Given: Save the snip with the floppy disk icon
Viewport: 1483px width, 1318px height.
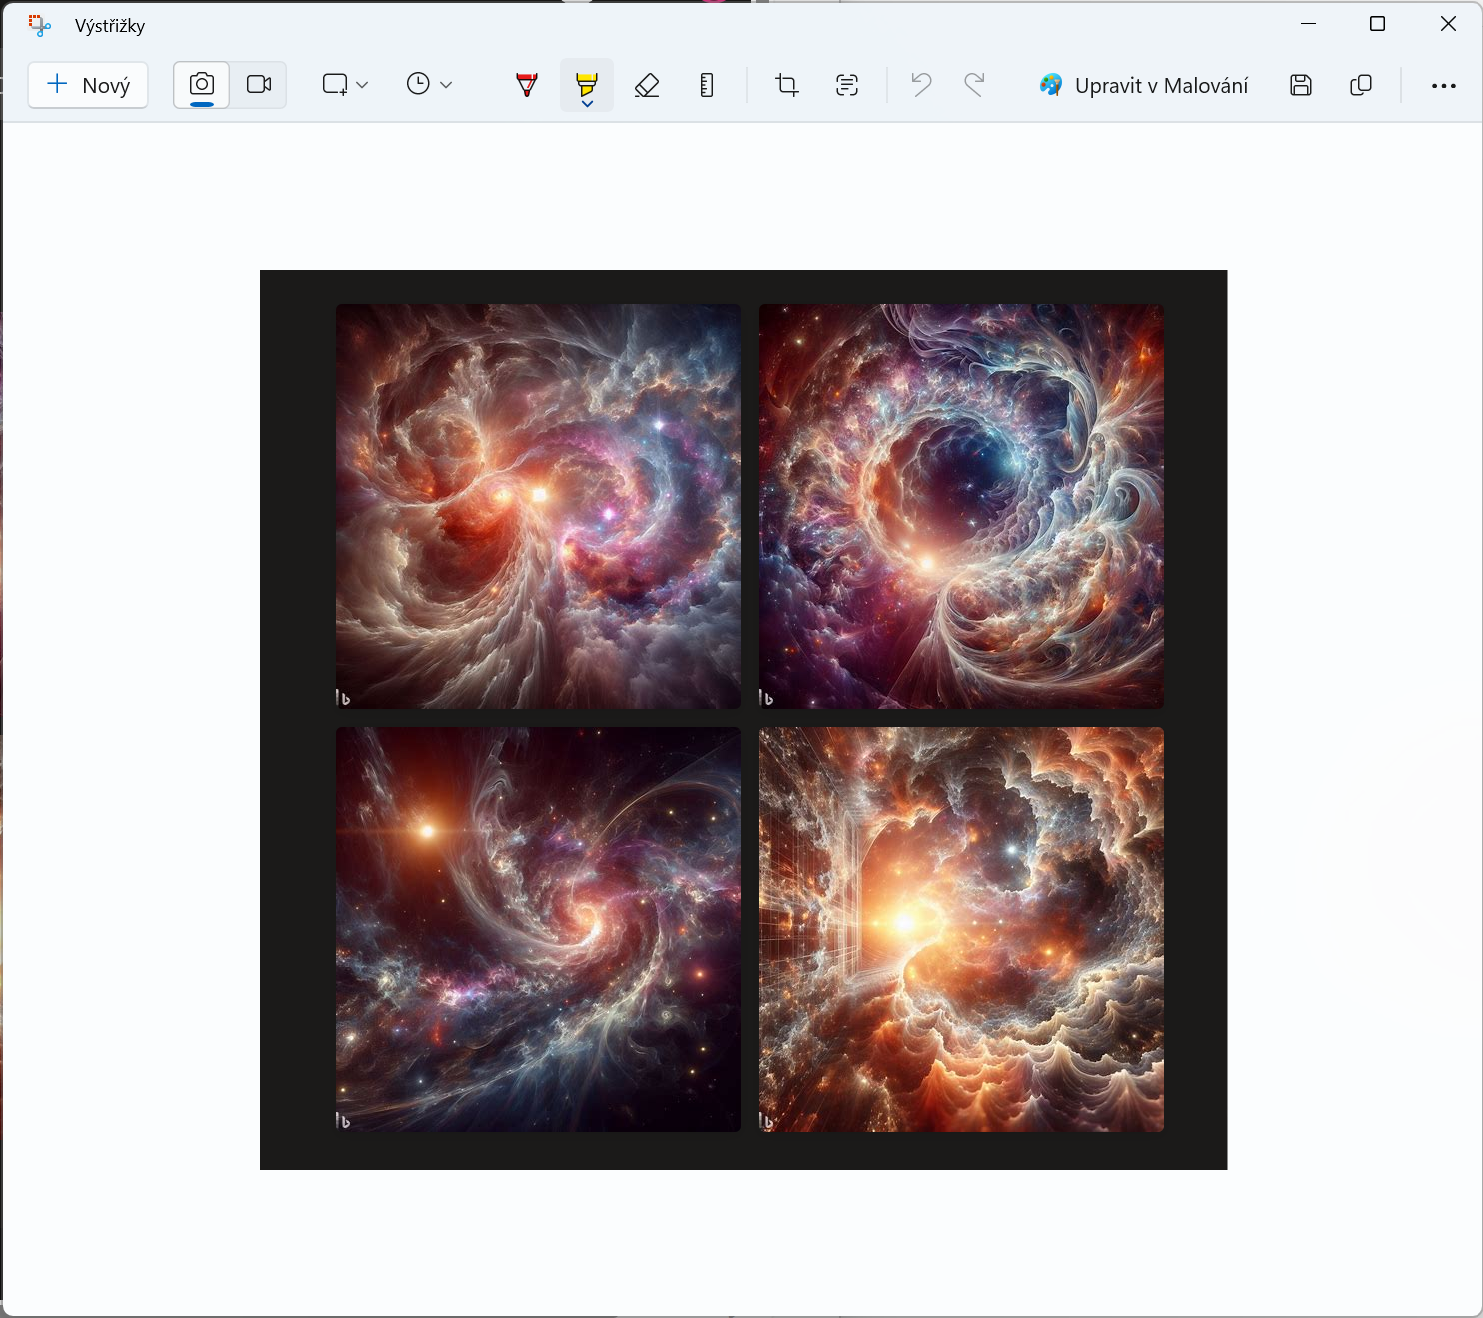Looking at the screenshot, I should click(x=1301, y=85).
